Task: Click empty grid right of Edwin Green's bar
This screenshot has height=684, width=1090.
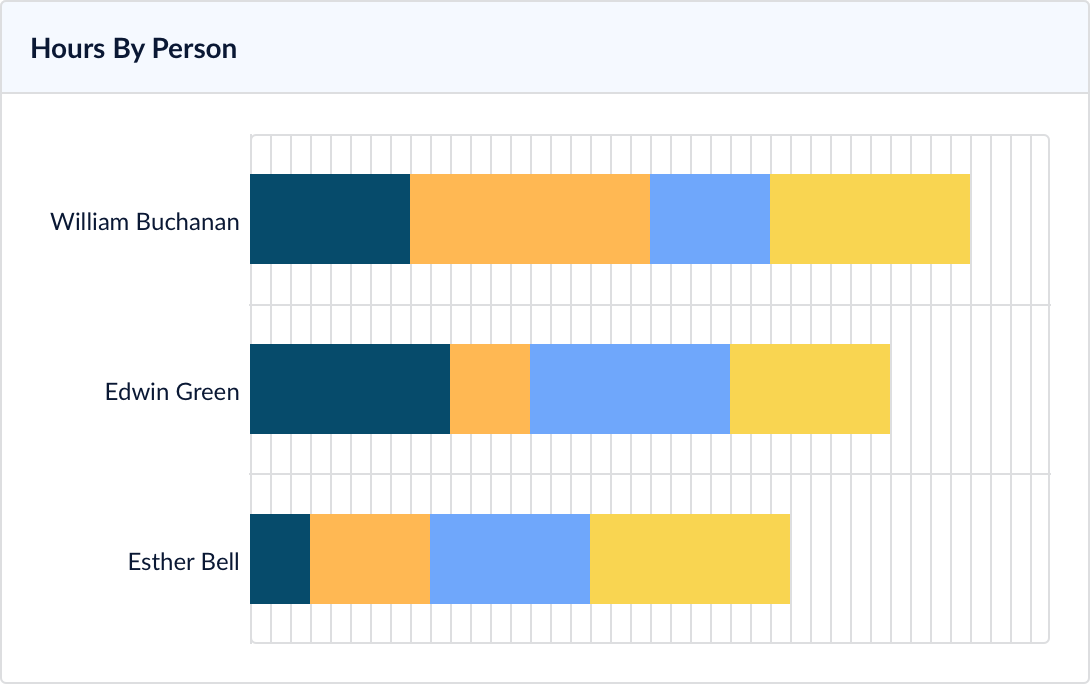Action: tap(968, 389)
